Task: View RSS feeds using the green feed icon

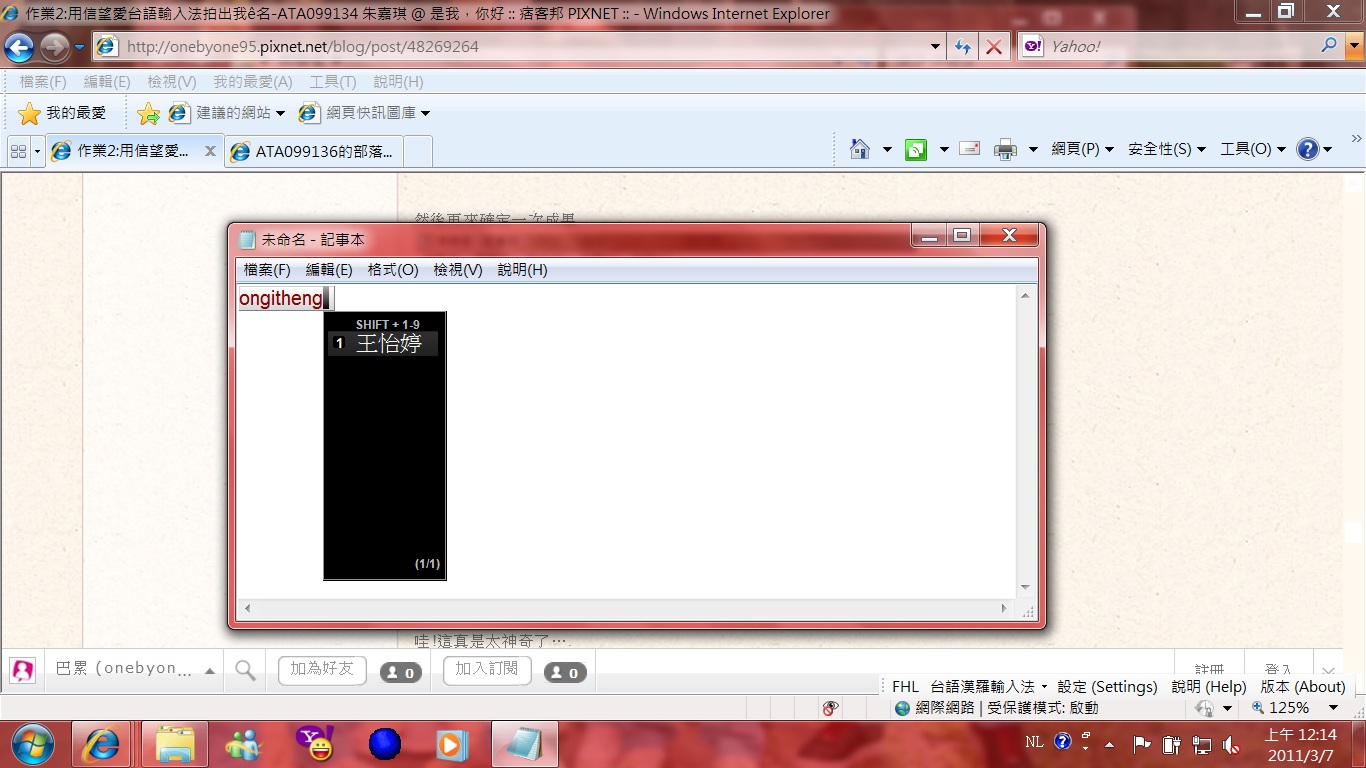Action: [915, 148]
